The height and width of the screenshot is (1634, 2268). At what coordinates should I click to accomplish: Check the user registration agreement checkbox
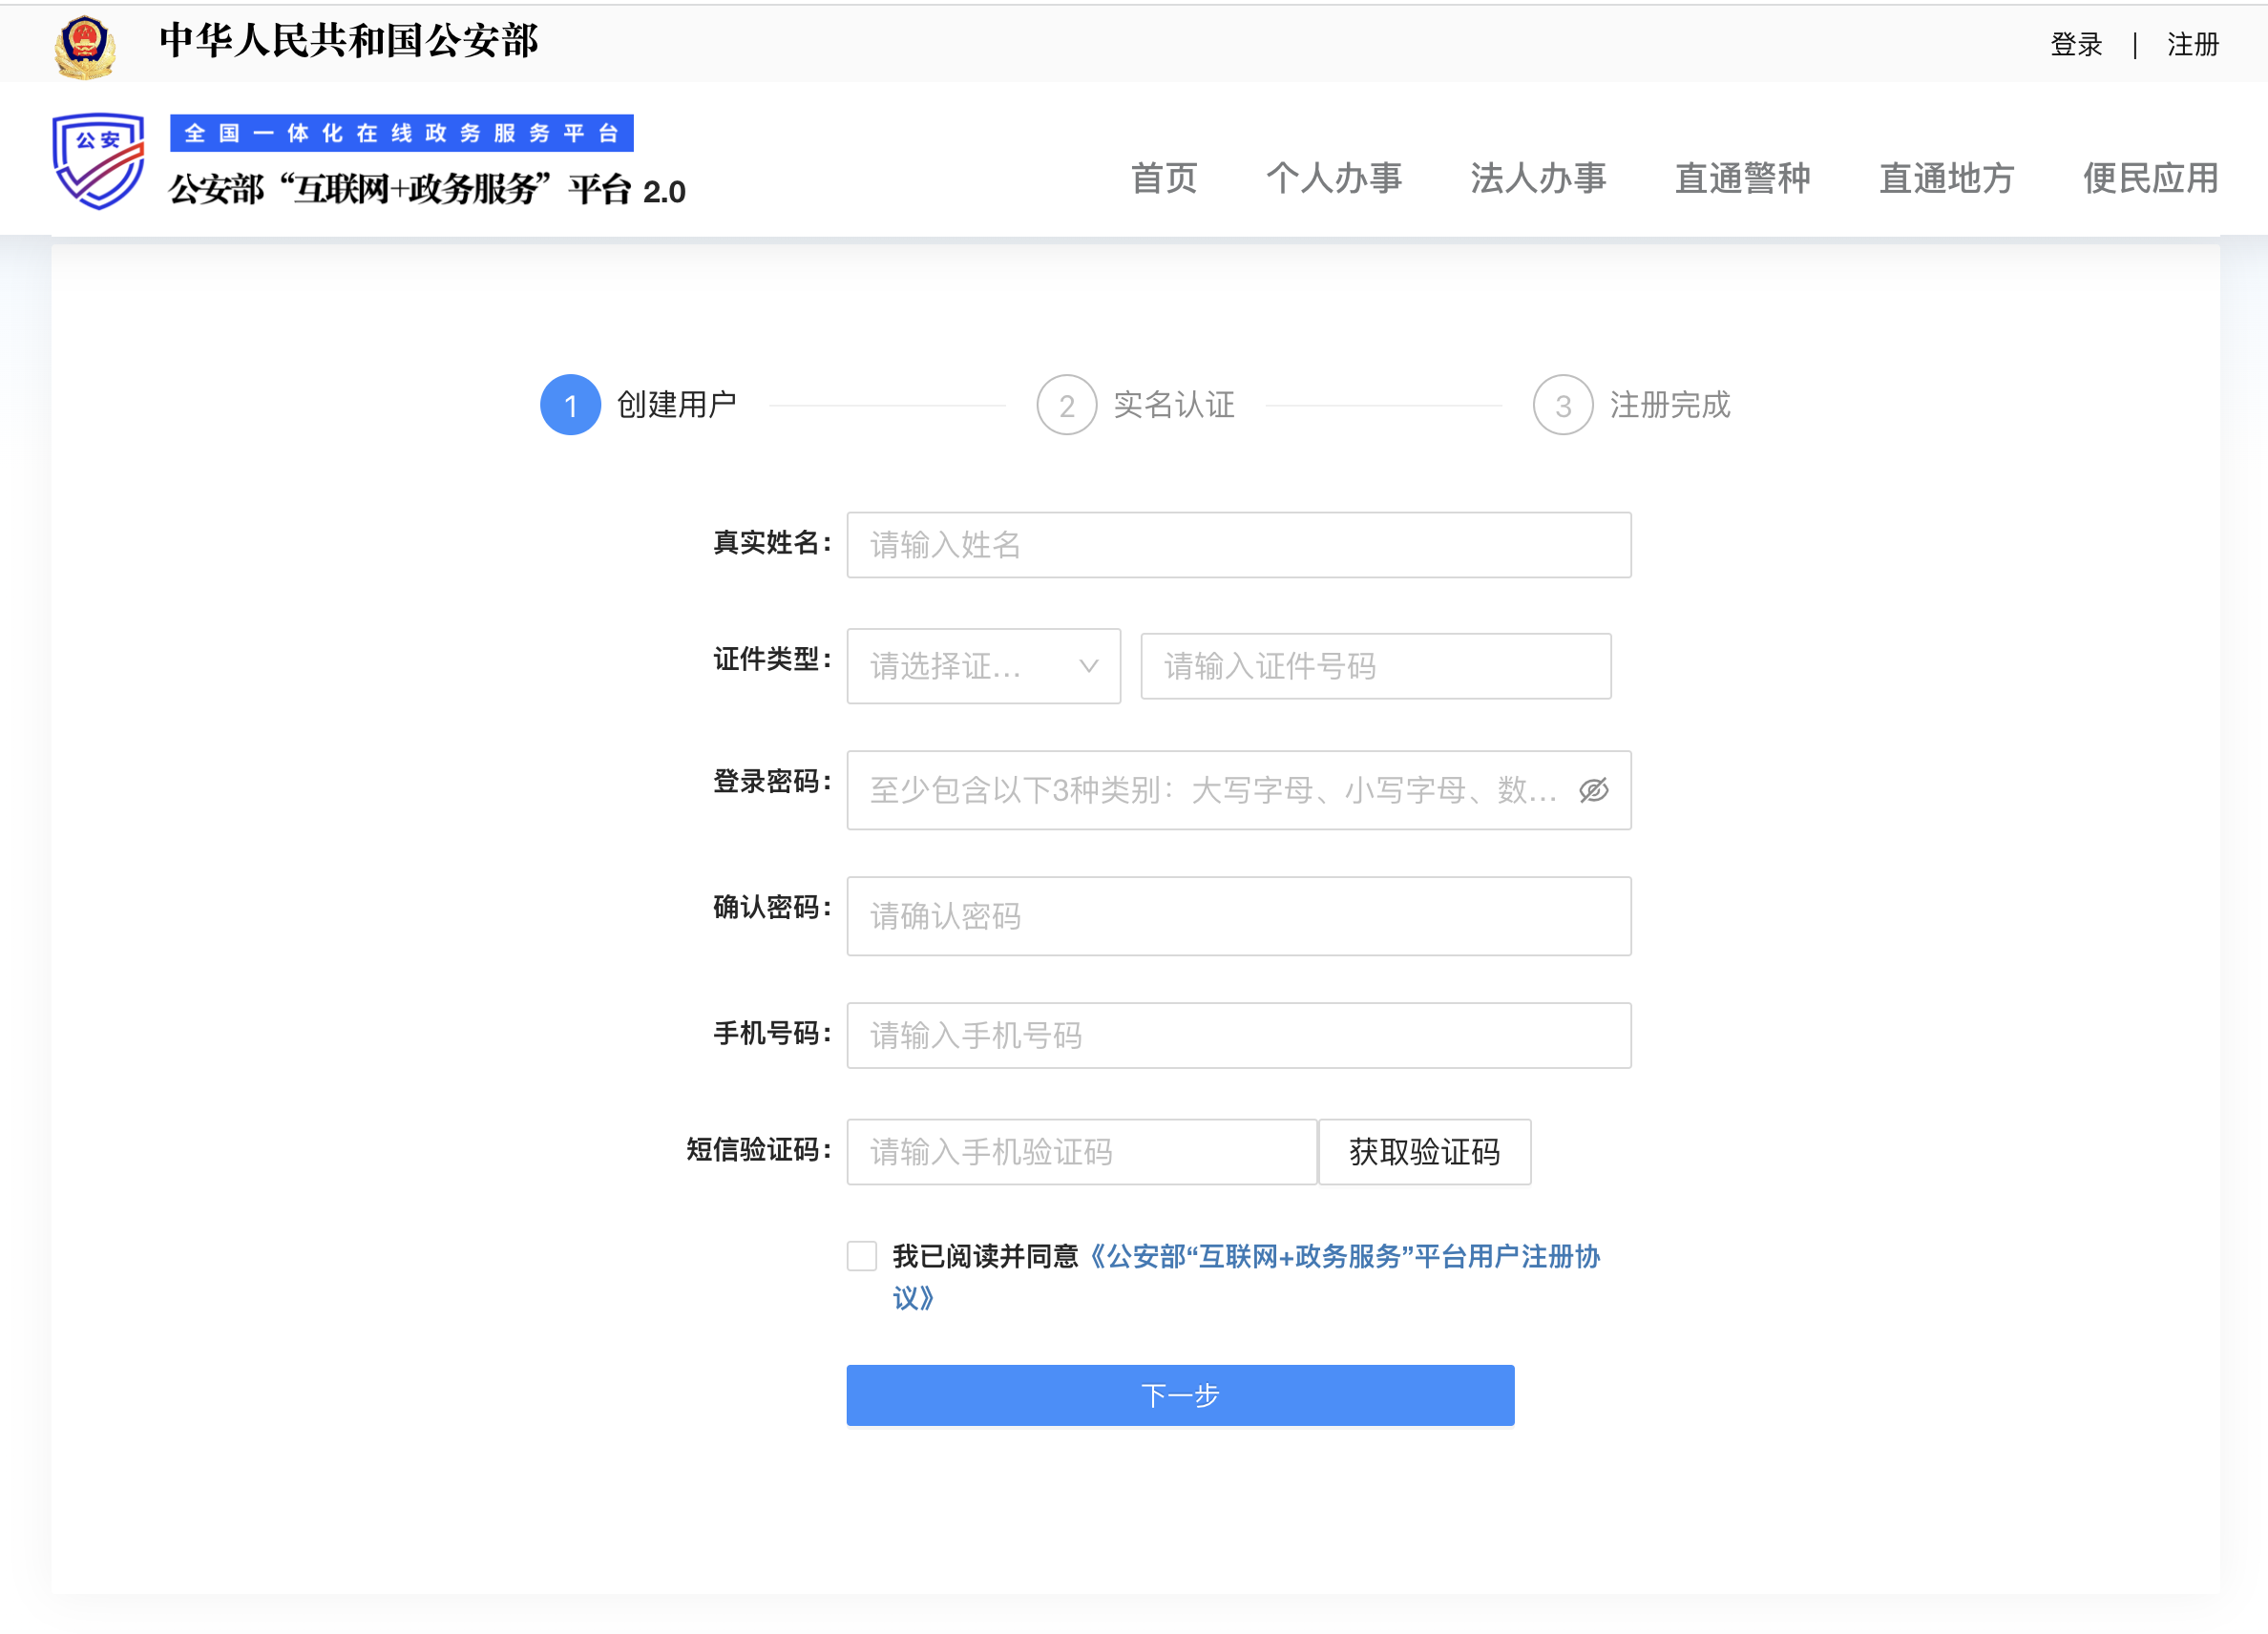pyautogui.click(x=861, y=1256)
